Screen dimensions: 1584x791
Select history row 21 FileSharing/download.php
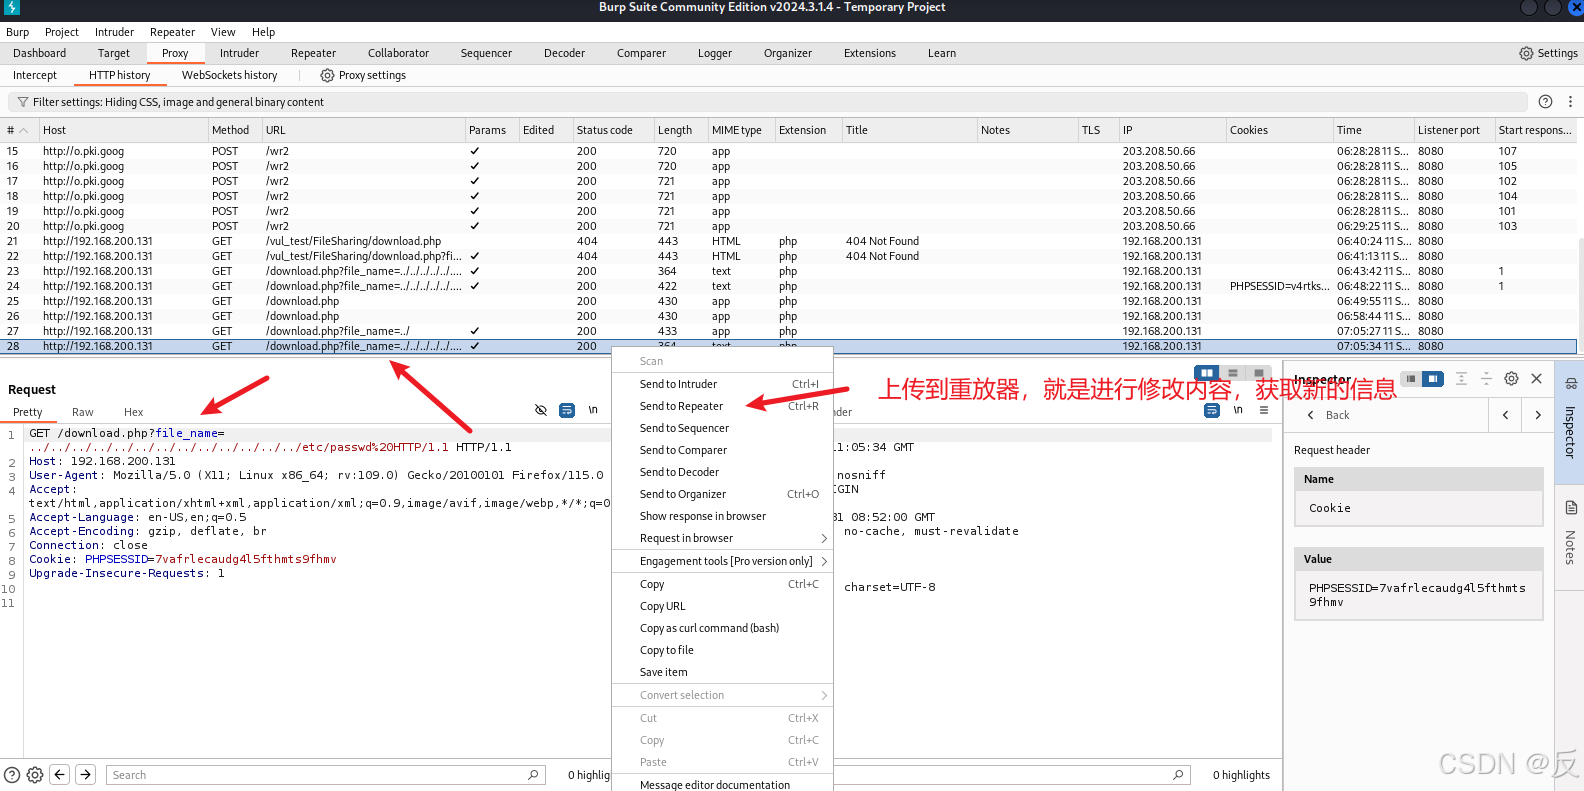click(789, 241)
